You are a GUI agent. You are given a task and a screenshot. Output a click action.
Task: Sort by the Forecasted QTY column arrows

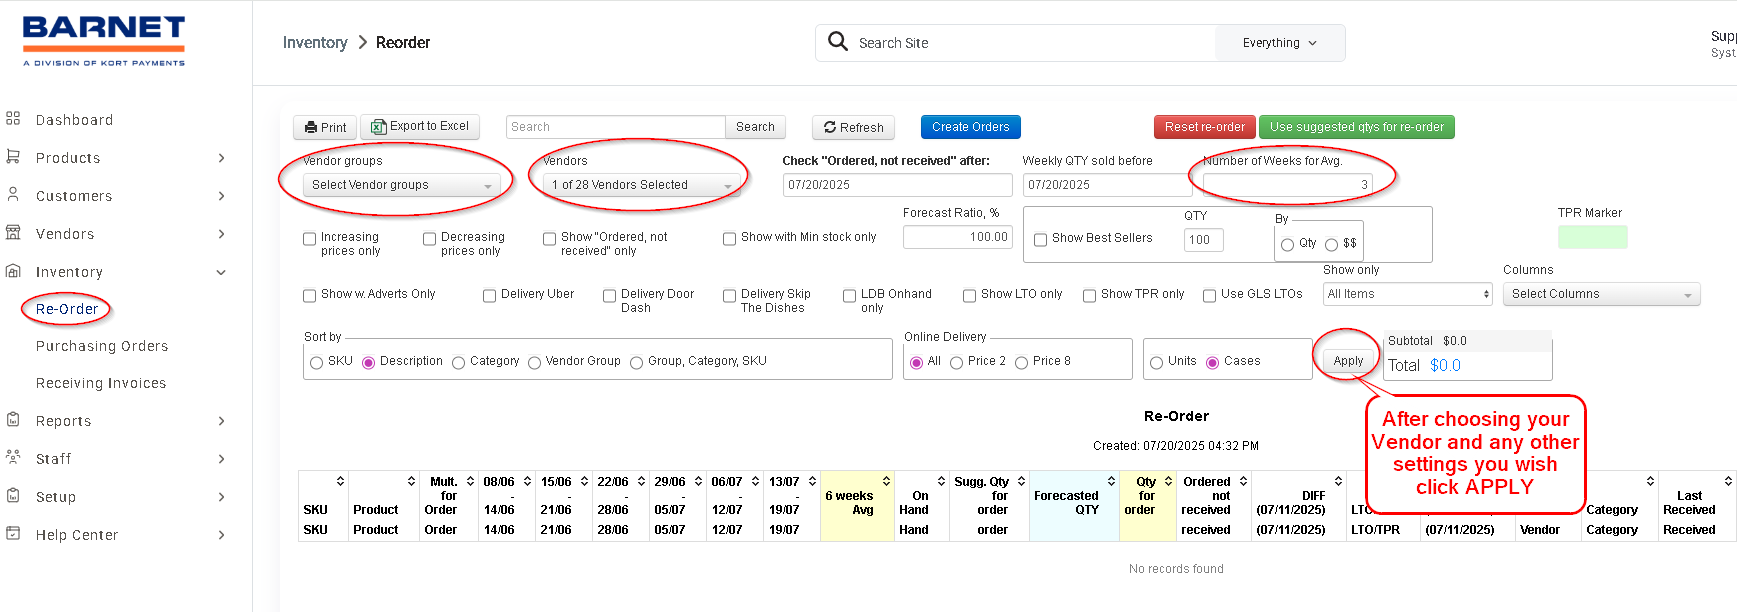coord(1111,481)
